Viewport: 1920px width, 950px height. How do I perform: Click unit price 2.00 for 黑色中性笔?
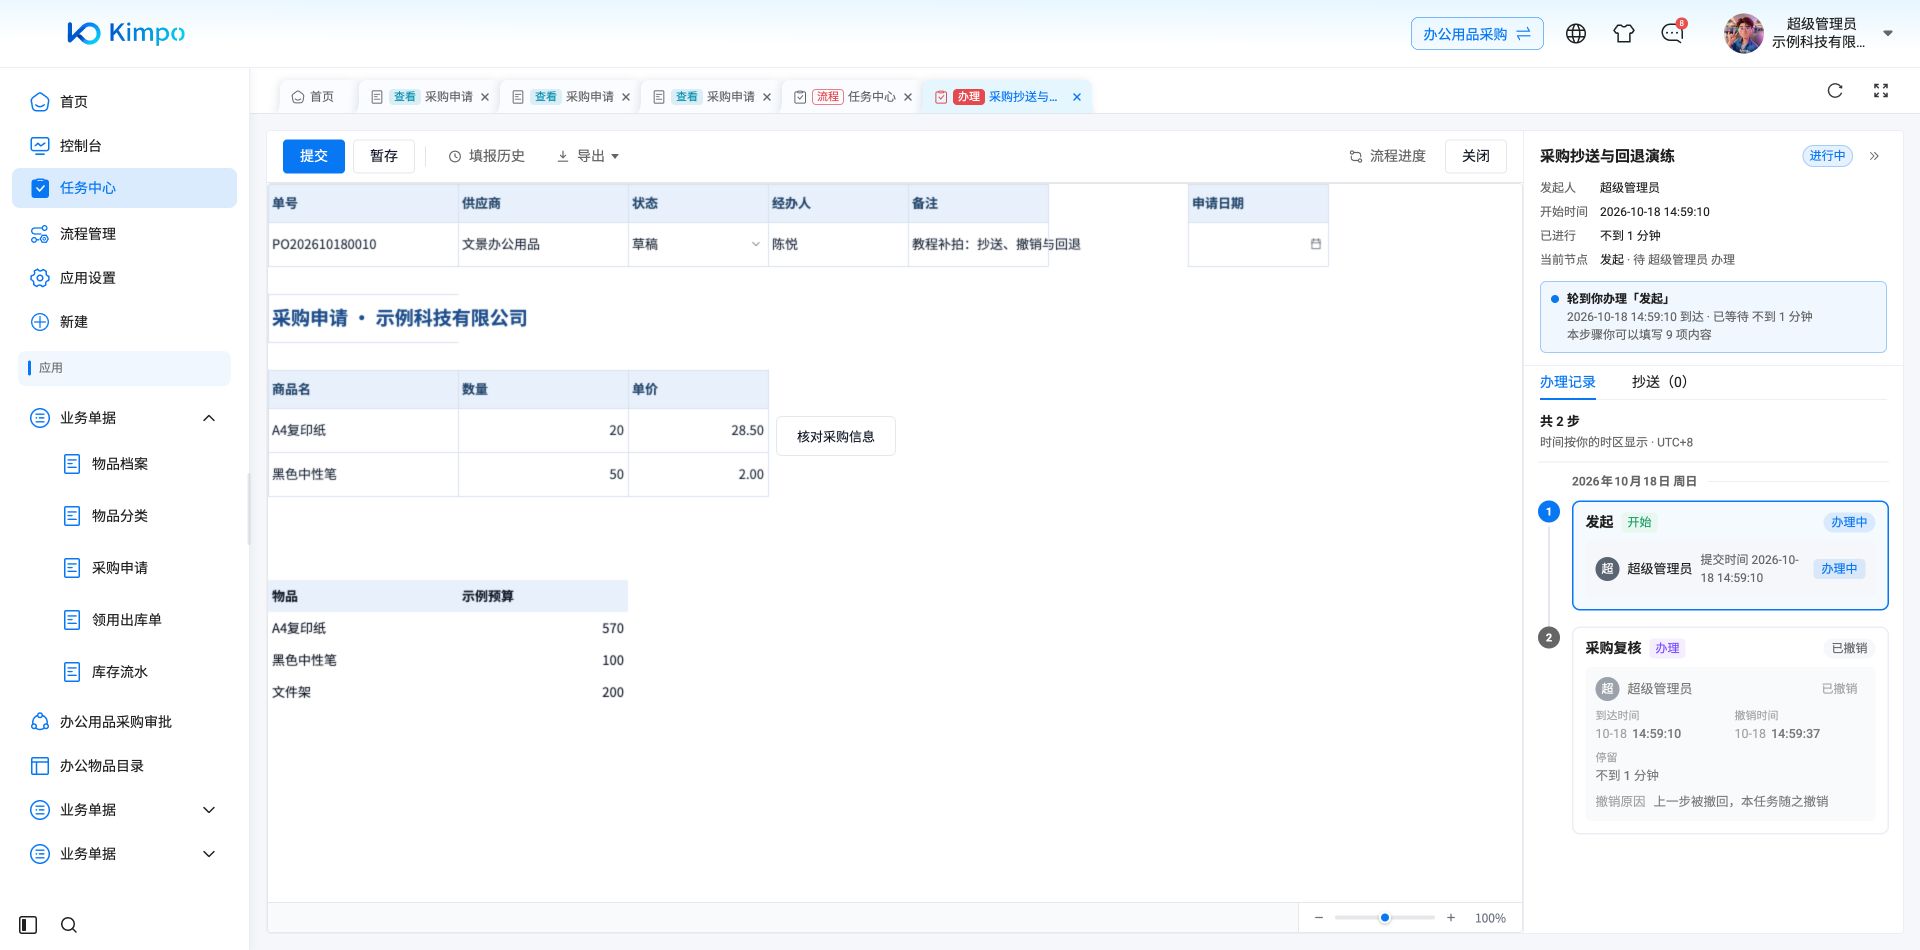coord(699,474)
